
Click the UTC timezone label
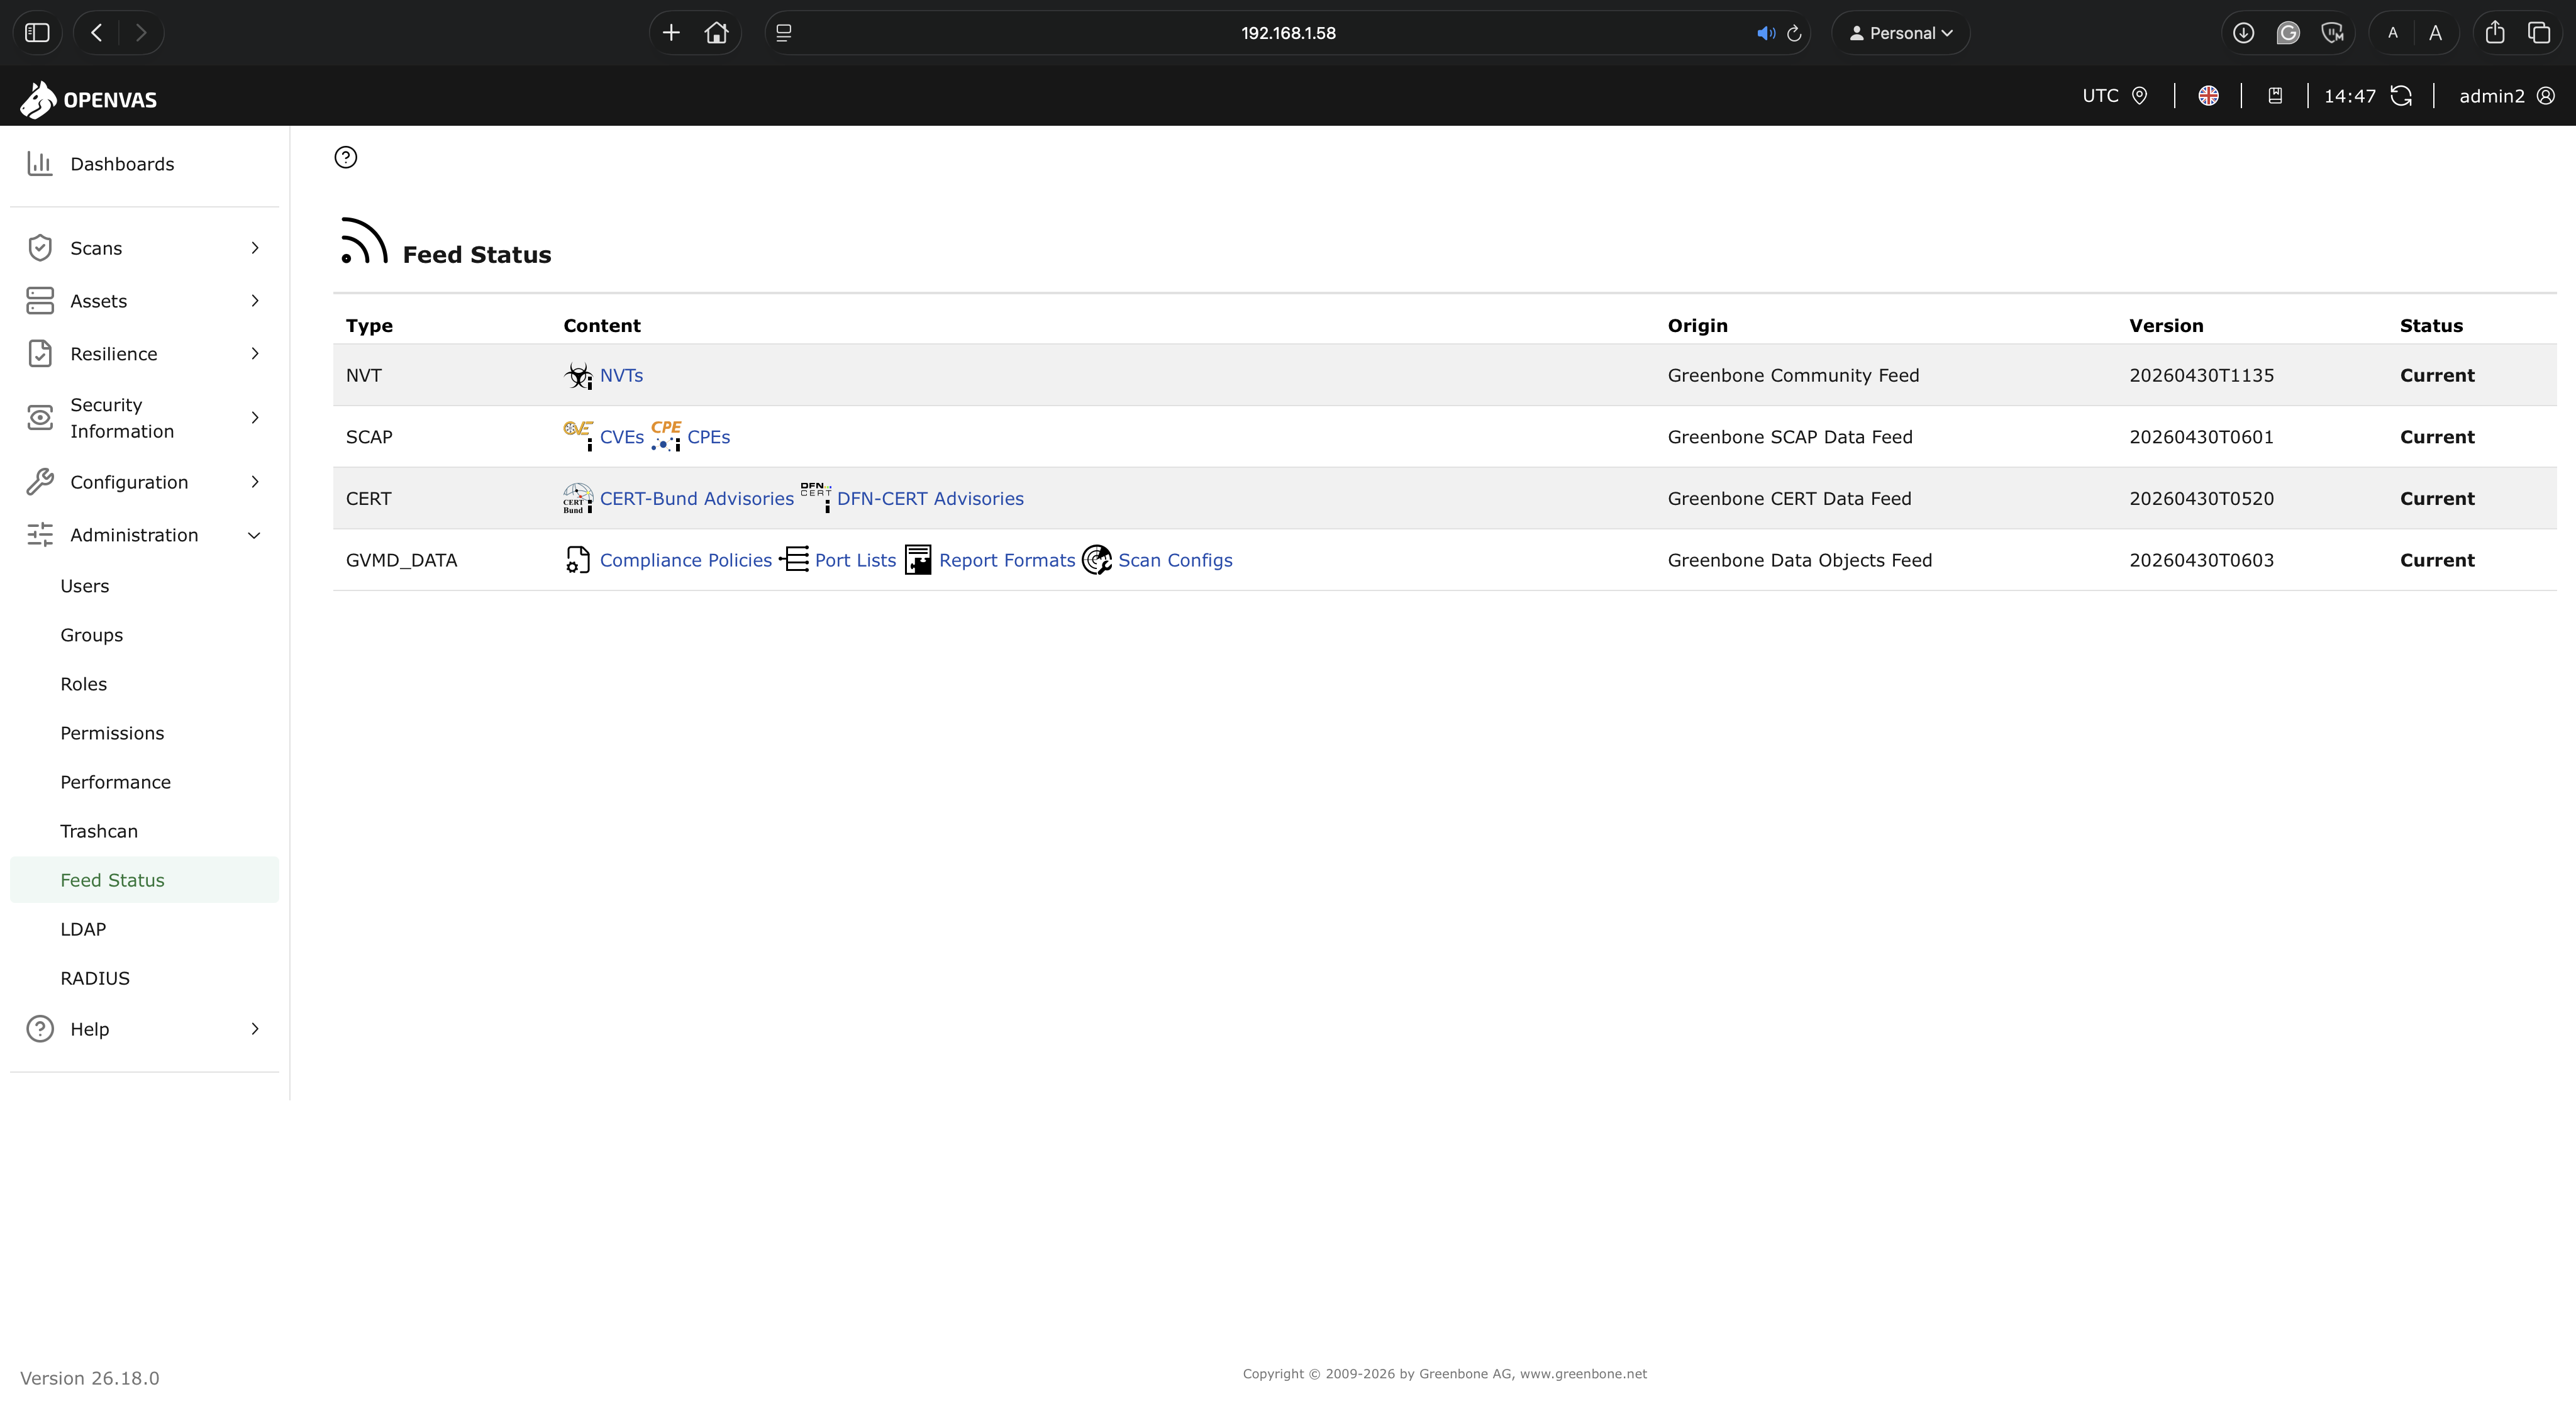click(2100, 96)
